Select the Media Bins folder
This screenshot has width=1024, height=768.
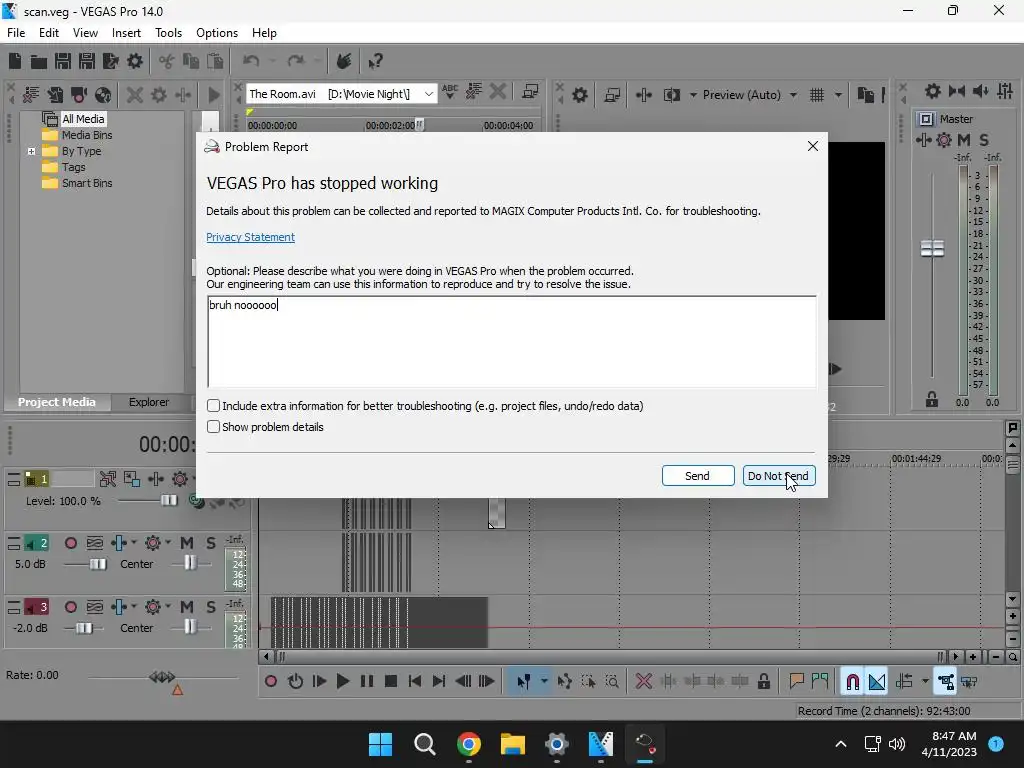(x=87, y=135)
